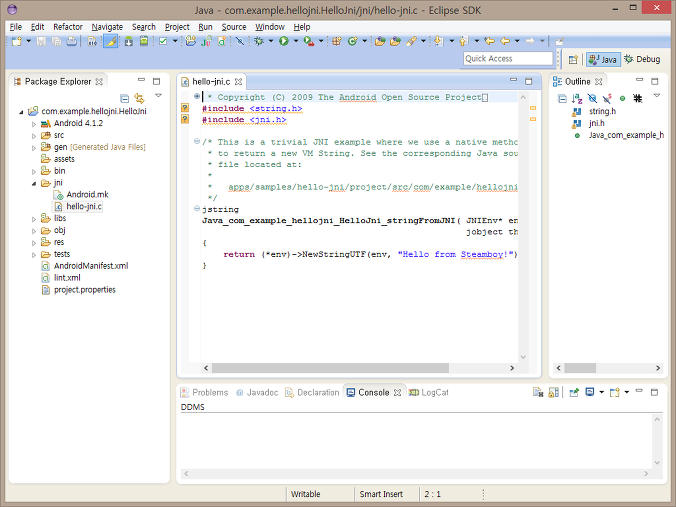This screenshot has width=676, height=507.
Task: Click the green Run button icon
Action: (284, 41)
